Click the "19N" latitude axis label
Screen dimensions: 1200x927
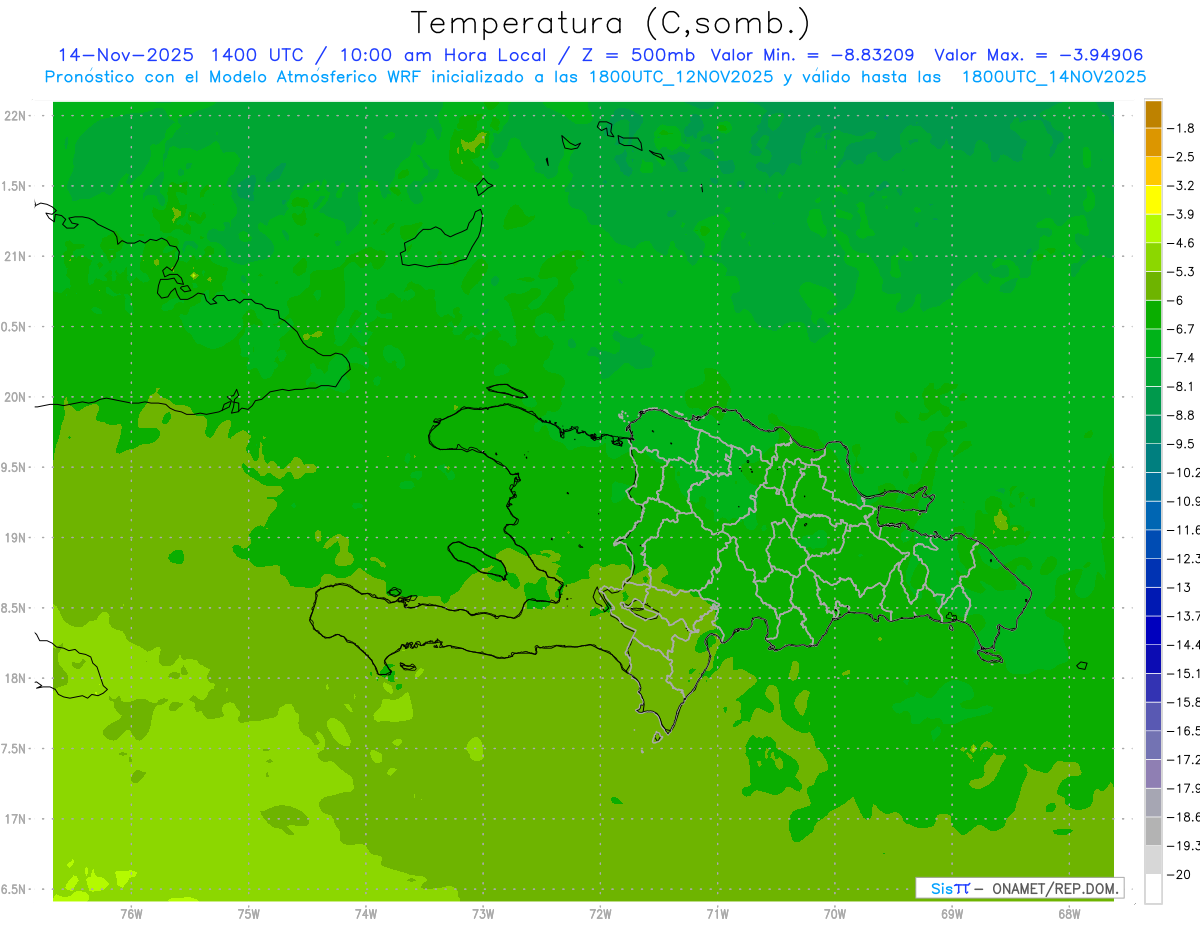[15, 538]
